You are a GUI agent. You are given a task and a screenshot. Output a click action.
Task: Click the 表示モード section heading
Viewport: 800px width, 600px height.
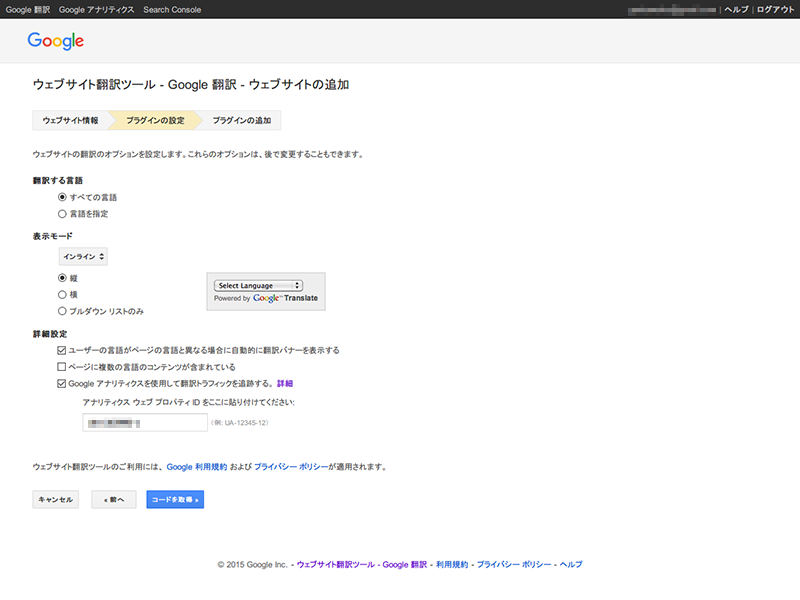click(53, 236)
